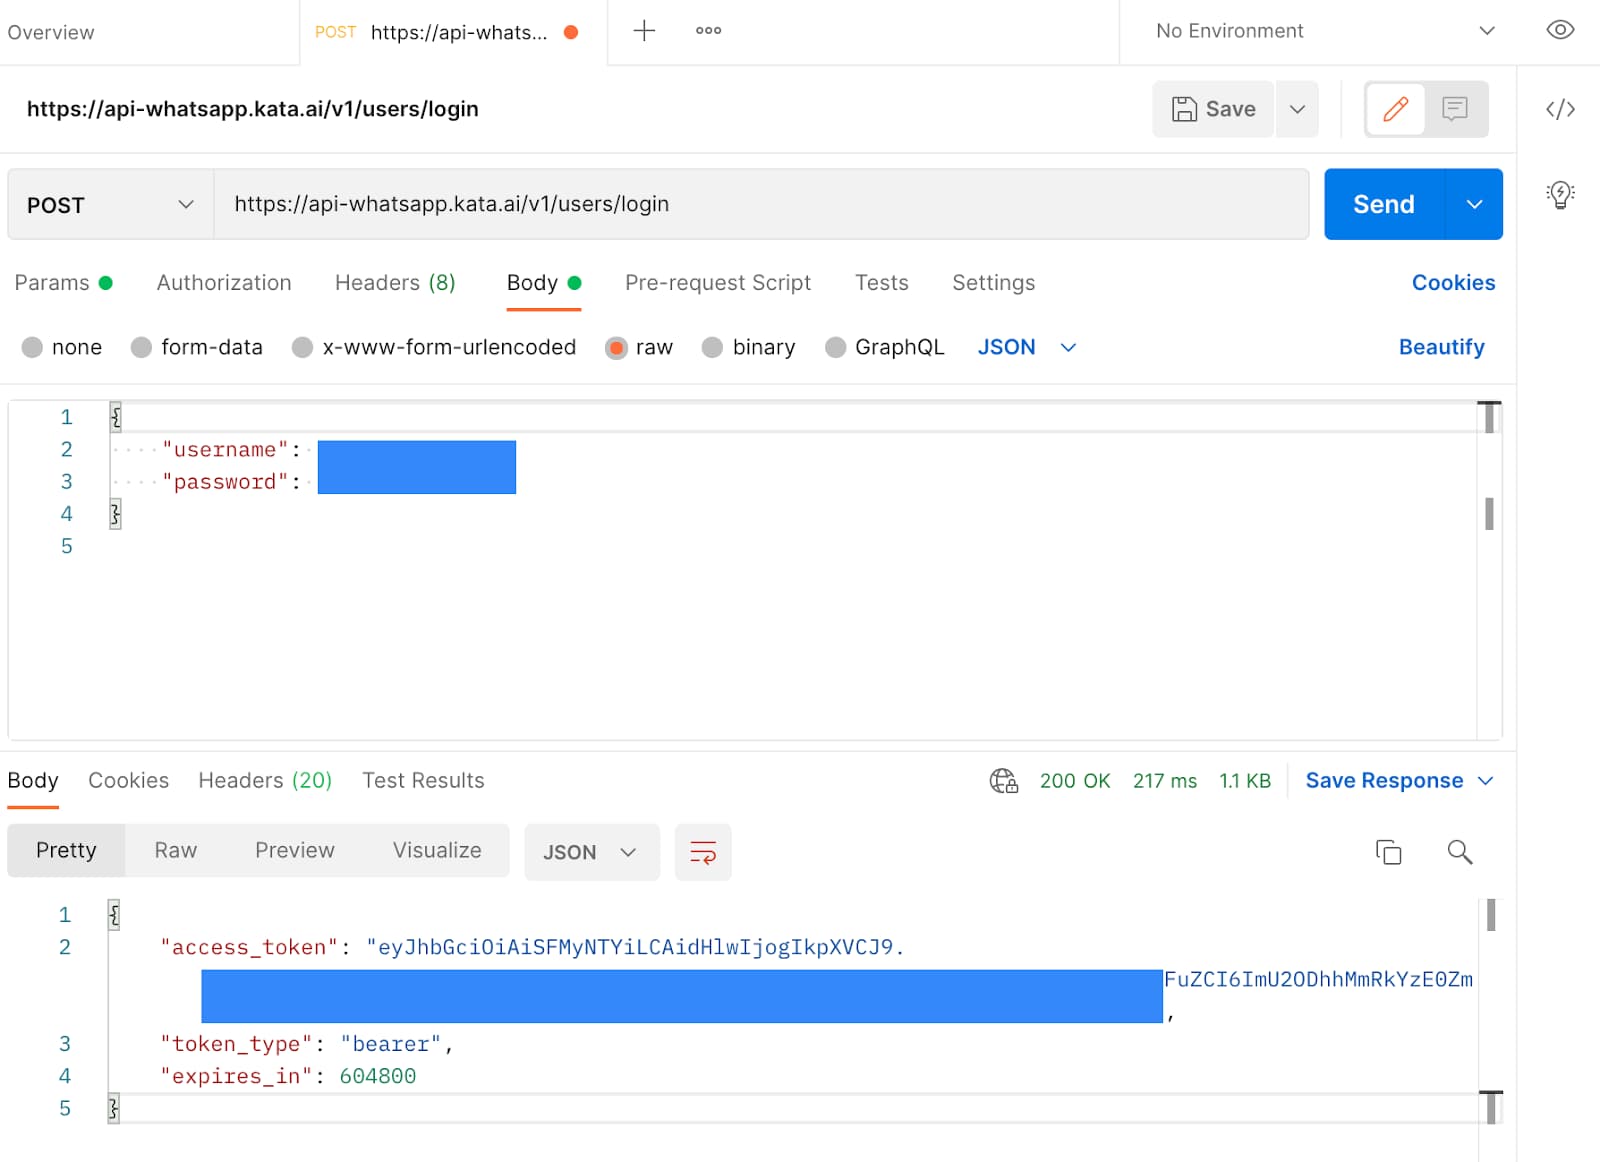Viewport: 1600px width, 1162px height.
Task: Expand the Save options arrow
Action: coord(1297,109)
